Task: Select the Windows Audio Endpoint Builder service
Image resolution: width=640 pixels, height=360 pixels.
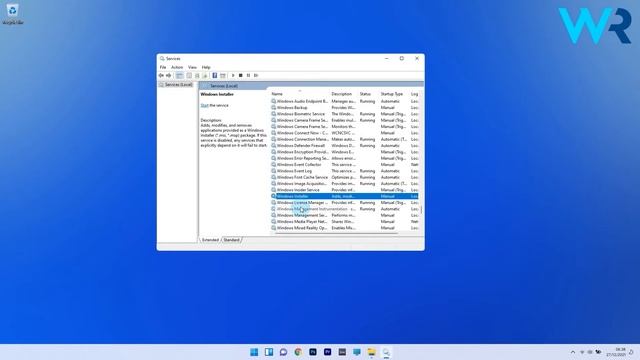Action: point(344,101)
